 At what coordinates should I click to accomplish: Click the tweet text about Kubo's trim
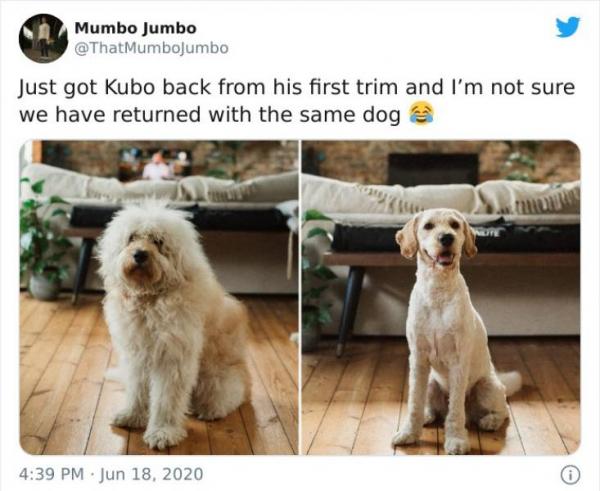coord(297,101)
